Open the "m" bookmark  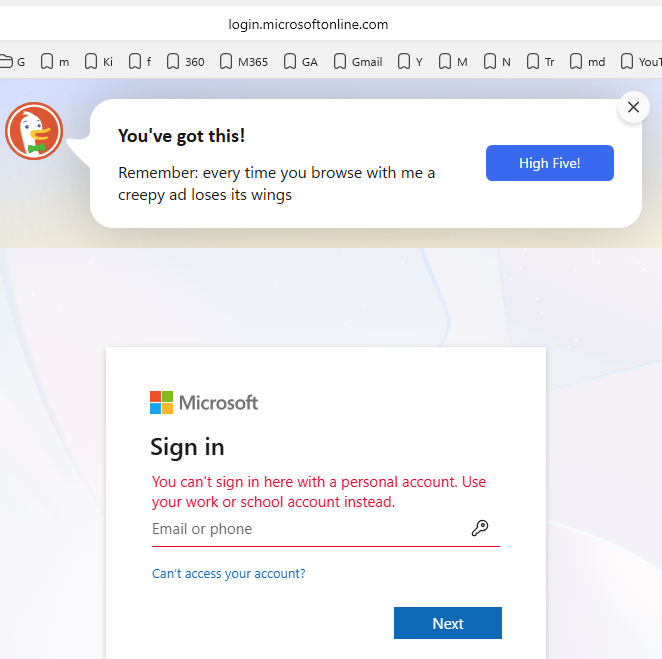[55, 62]
